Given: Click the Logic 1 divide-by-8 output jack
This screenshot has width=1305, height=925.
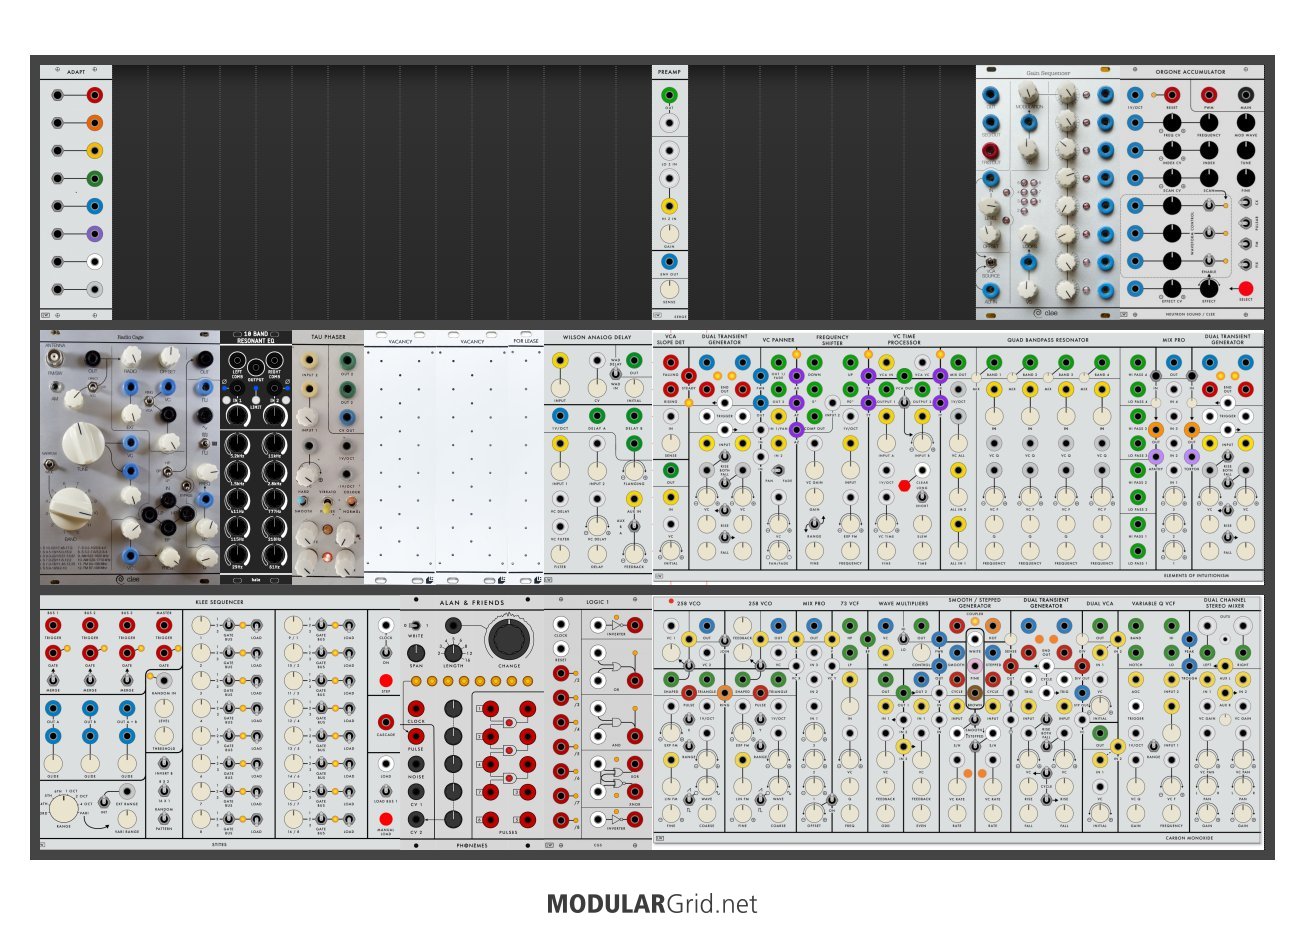Looking at the screenshot, I should pos(561,819).
